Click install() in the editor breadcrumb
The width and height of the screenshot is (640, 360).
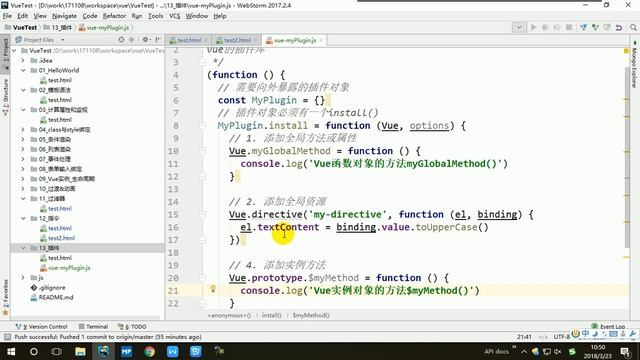[x=271, y=315]
